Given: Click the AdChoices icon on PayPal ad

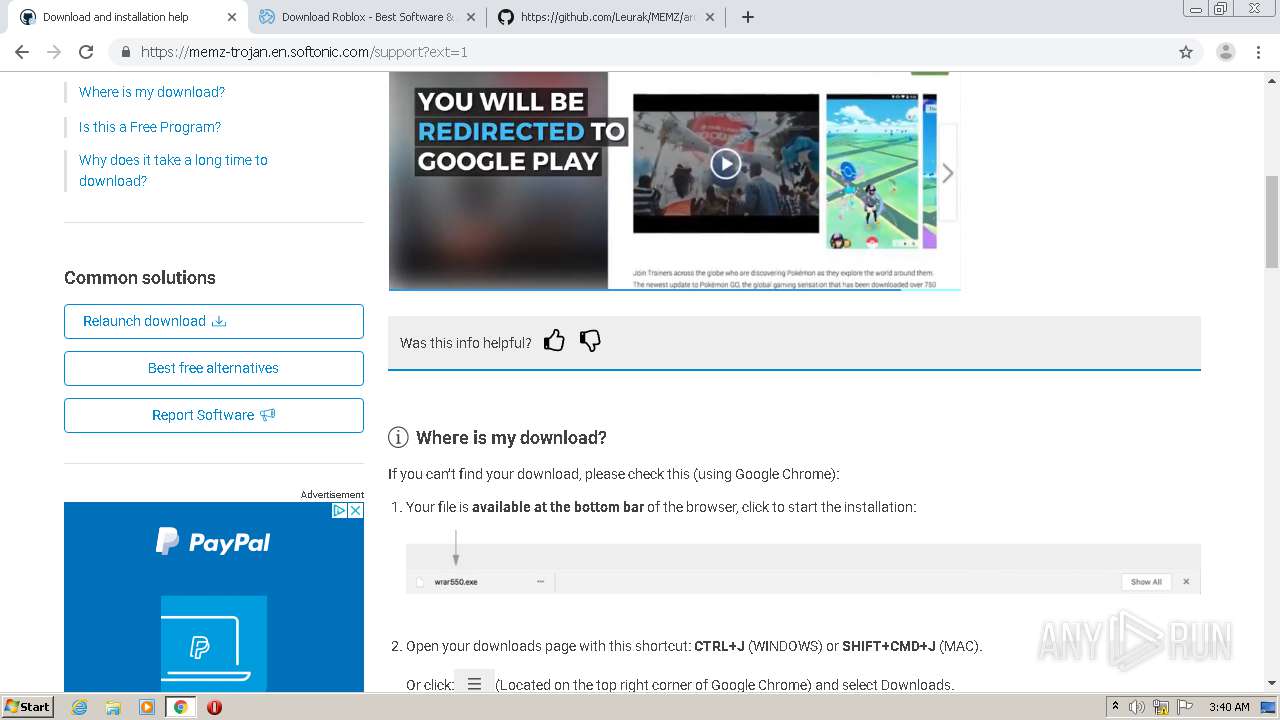Looking at the screenshot, I should pos(339,510).
